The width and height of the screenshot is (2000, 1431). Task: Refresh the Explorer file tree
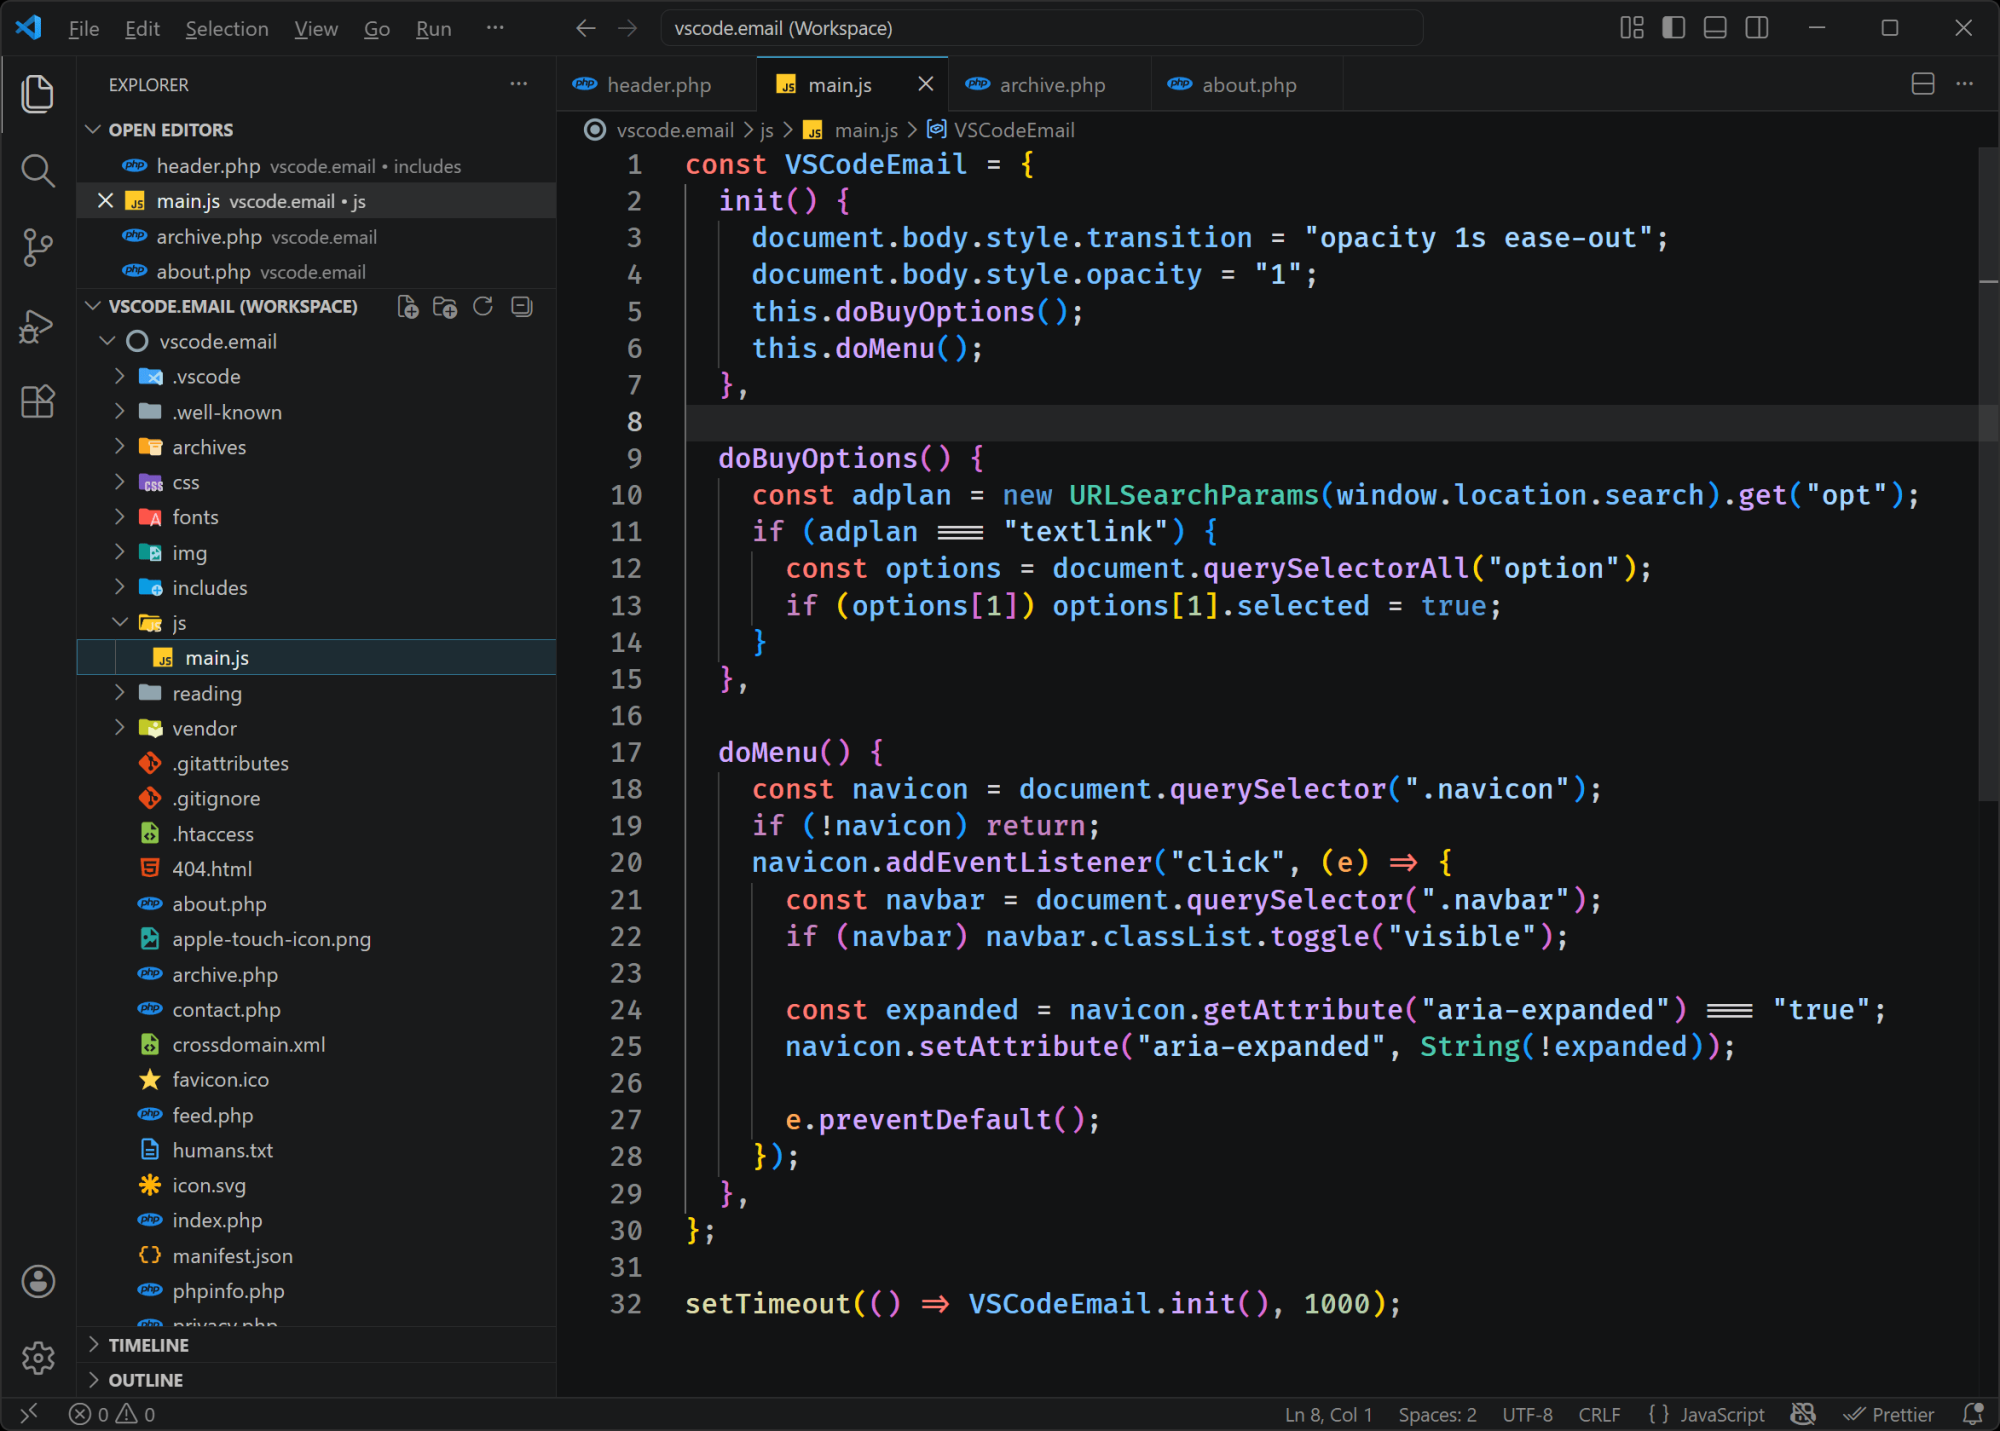tap(483, 306)
